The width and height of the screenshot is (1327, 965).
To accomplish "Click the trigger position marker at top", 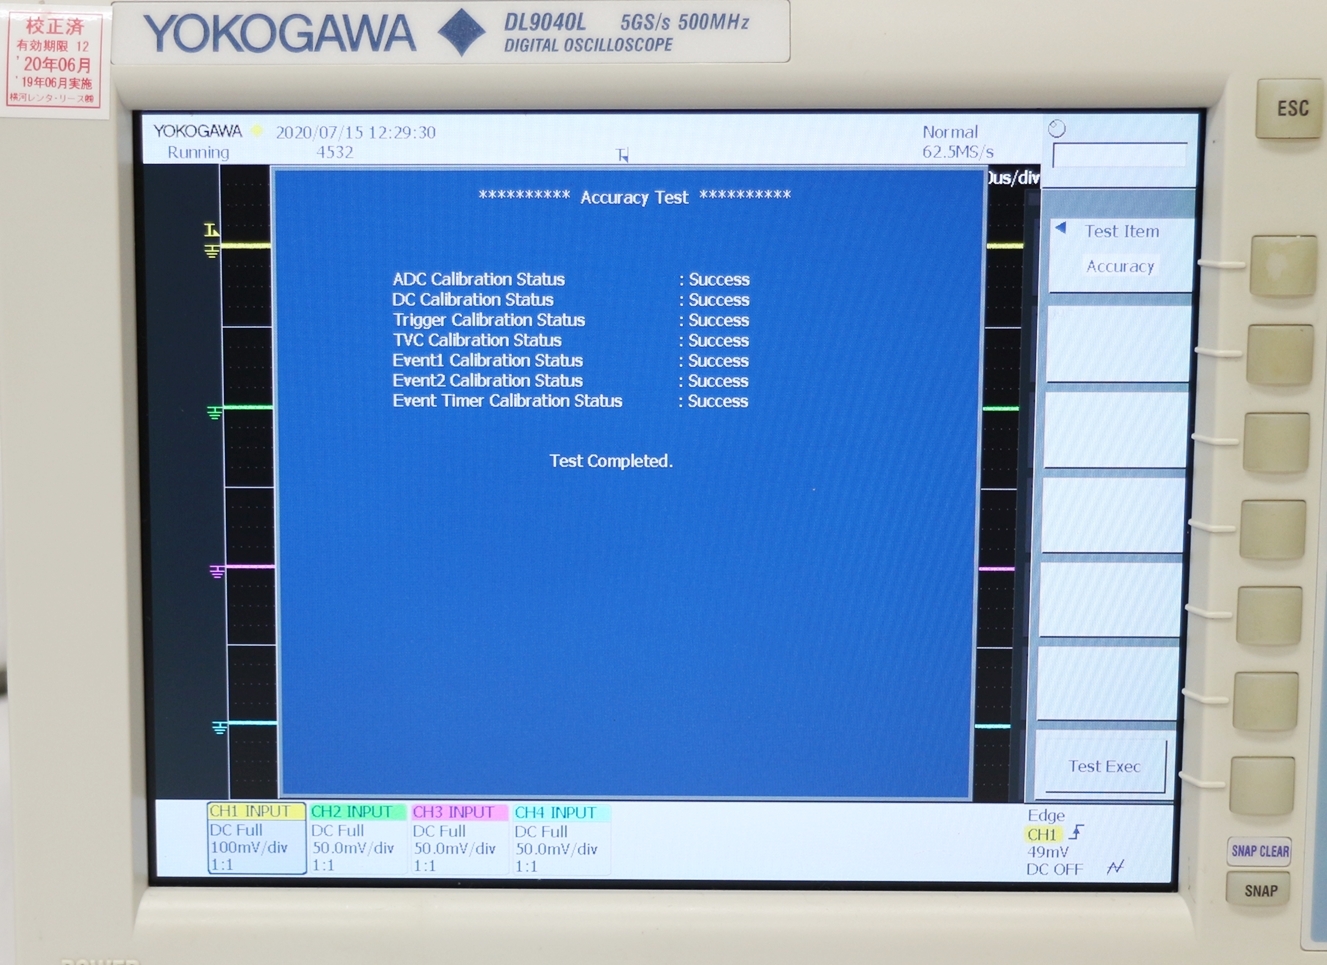I will (622, 155).
